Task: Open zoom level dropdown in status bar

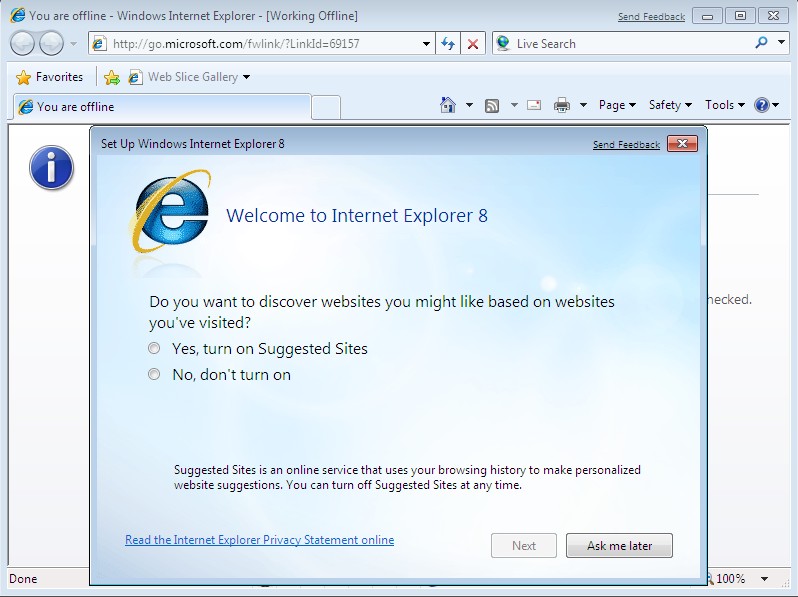Action: coord(764,579)
